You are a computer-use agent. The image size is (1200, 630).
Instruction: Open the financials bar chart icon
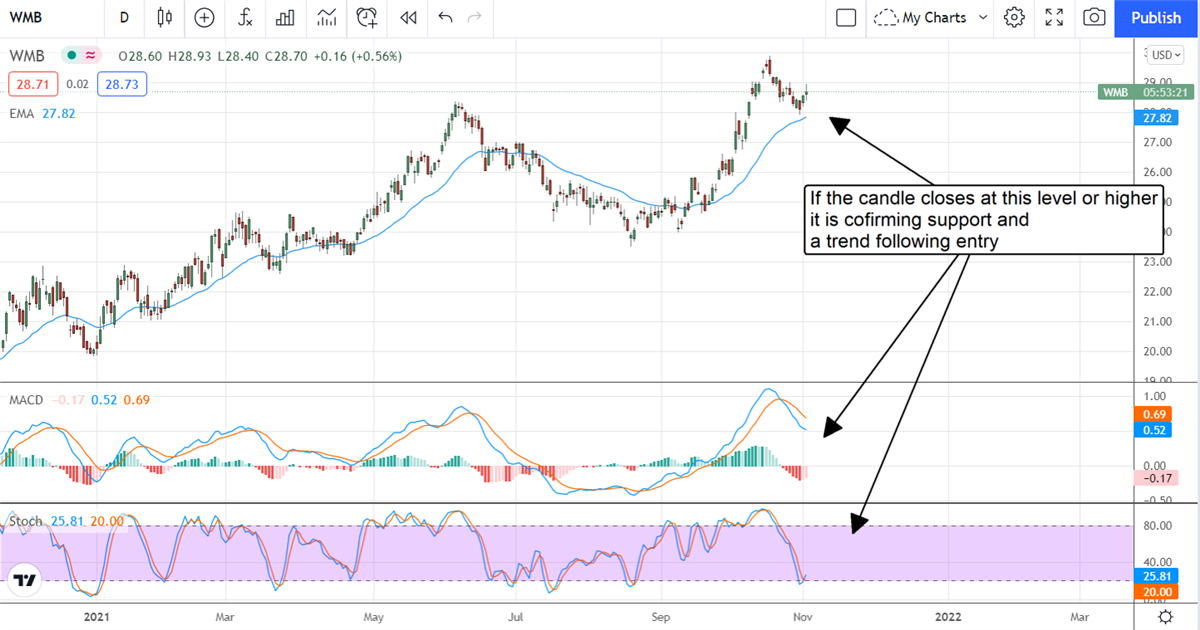click(285, 17)
